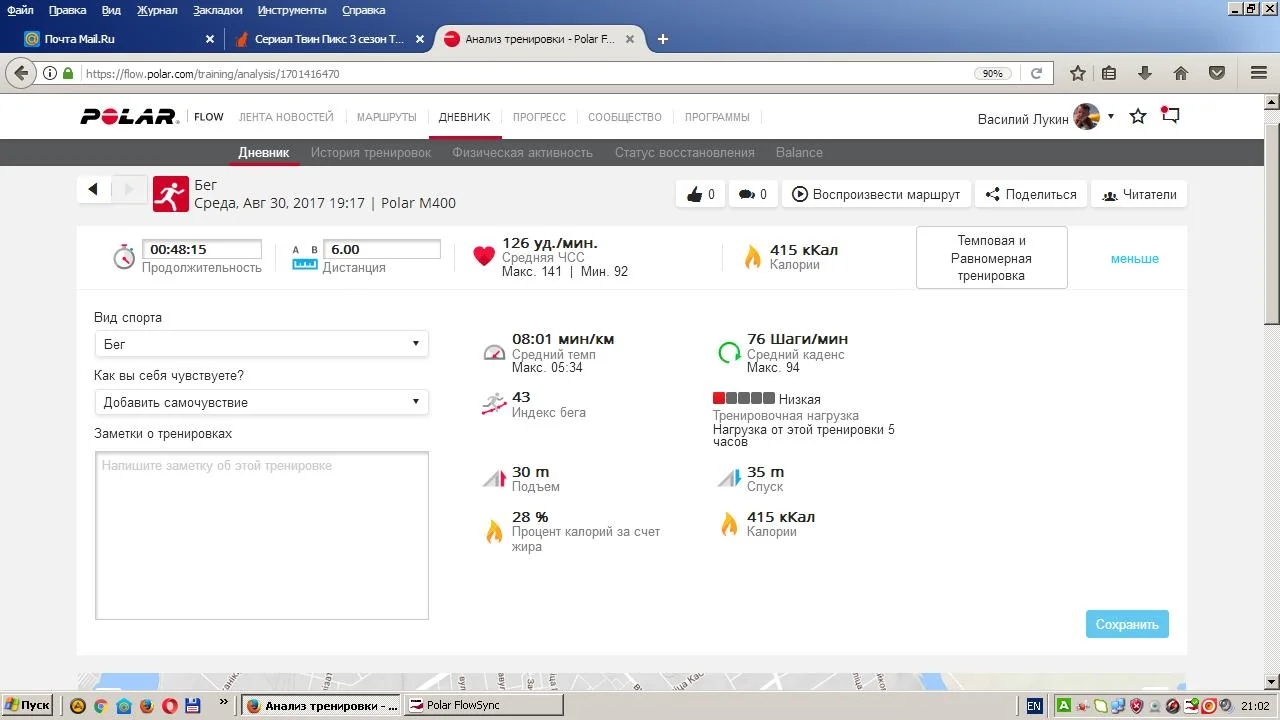Open a new browser tab with plus
This screenshot has height=720, width=1280.
tap(662, 39)
